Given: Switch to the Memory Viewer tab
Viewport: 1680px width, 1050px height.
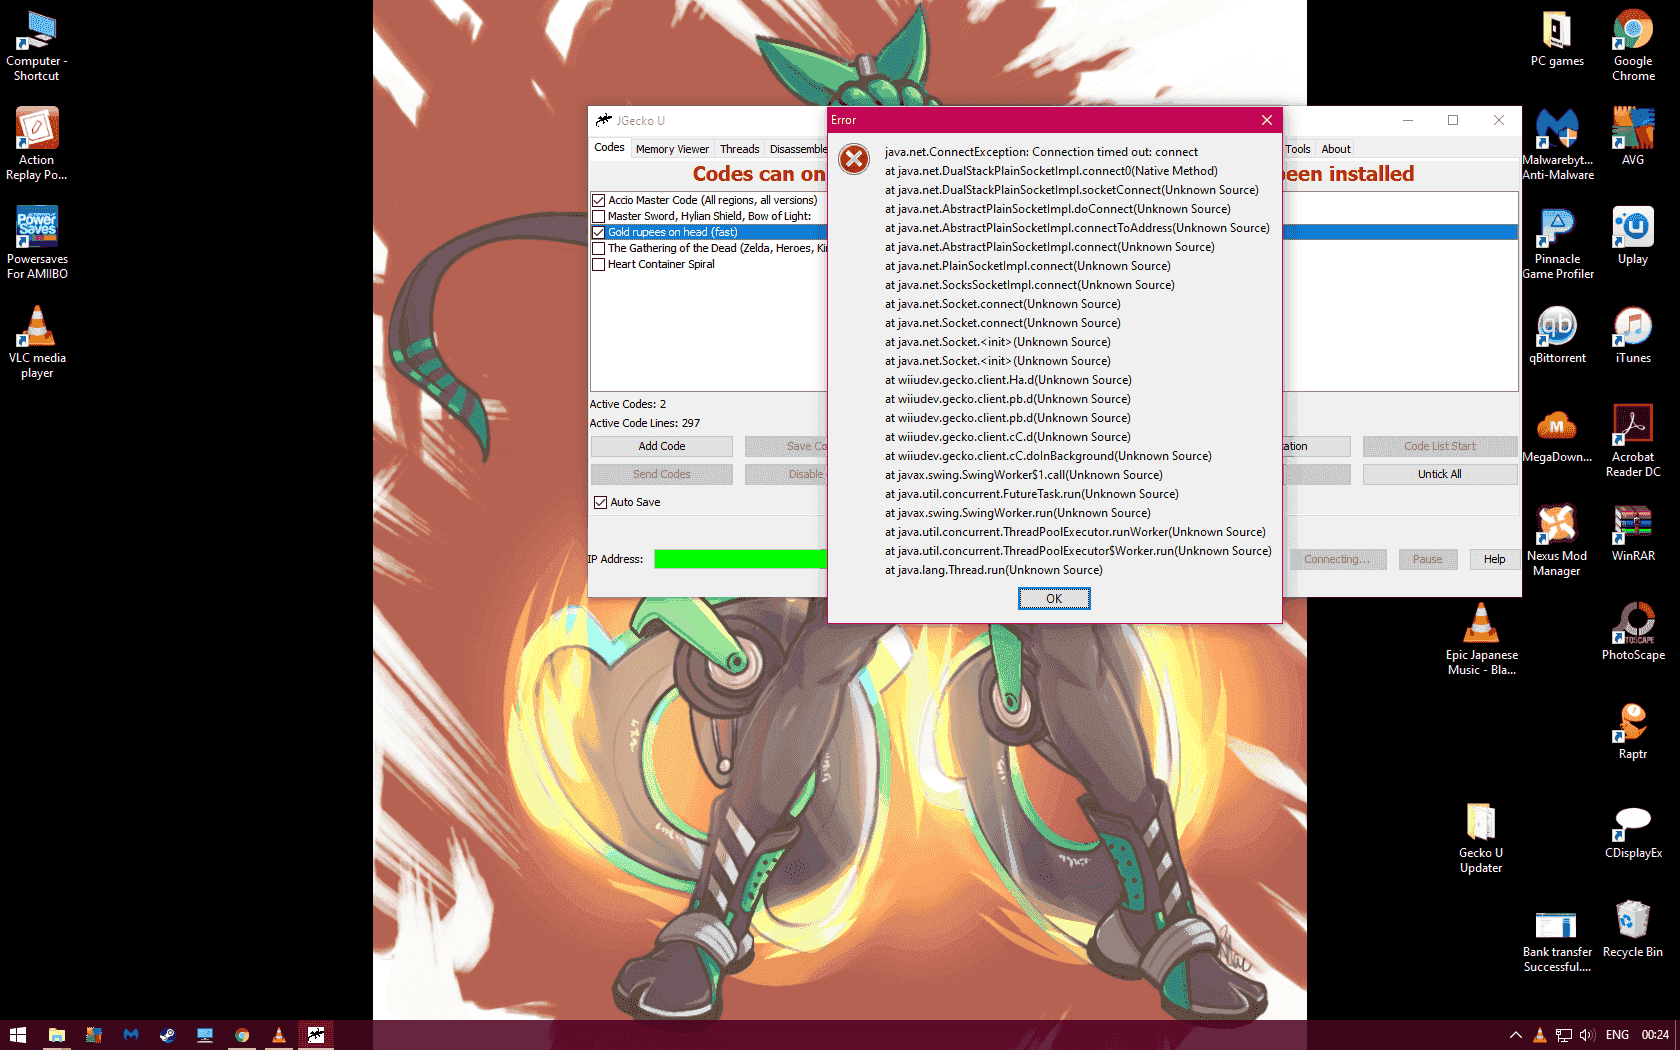Looking at the screenshot, I should [x=672, y=149].
